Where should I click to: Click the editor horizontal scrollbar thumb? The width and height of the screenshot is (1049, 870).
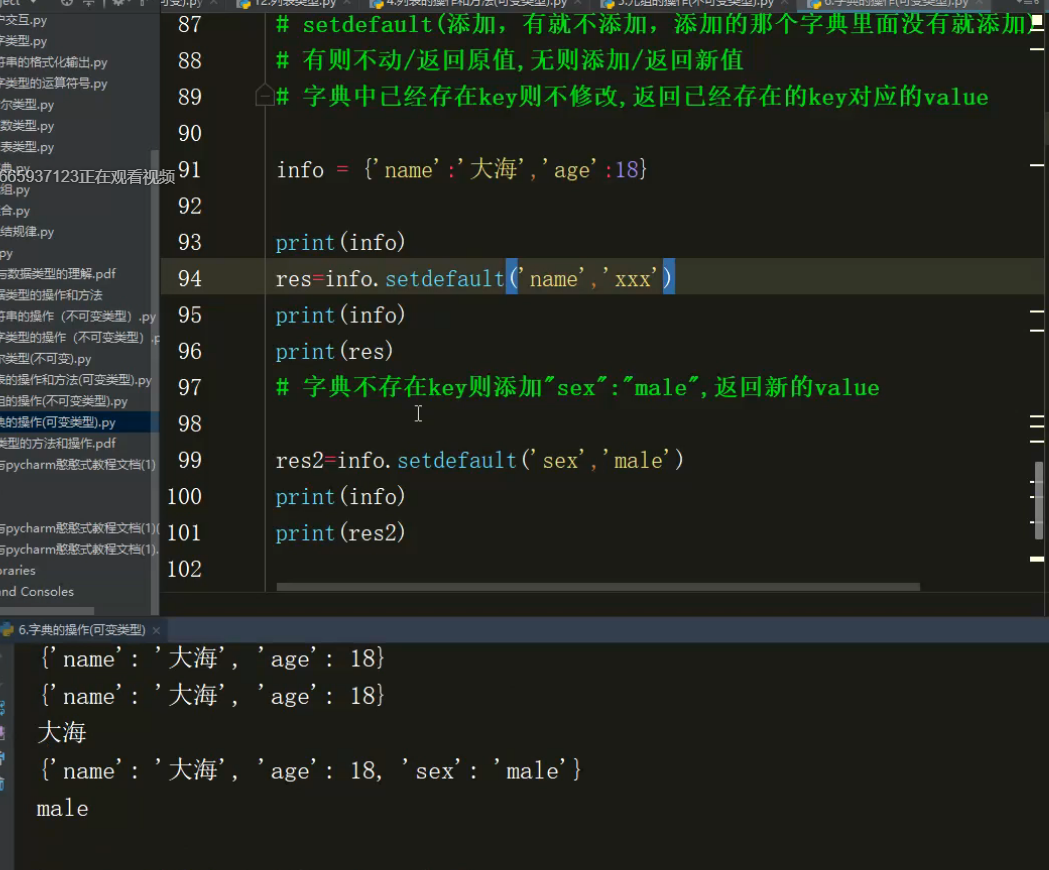tap(598, 587)
